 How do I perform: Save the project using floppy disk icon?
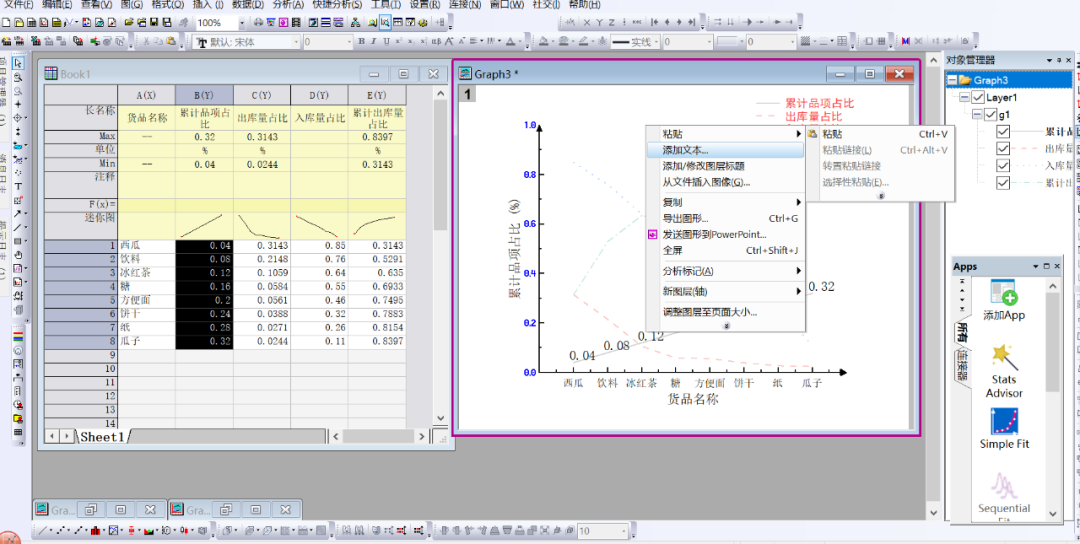[154, 23]
